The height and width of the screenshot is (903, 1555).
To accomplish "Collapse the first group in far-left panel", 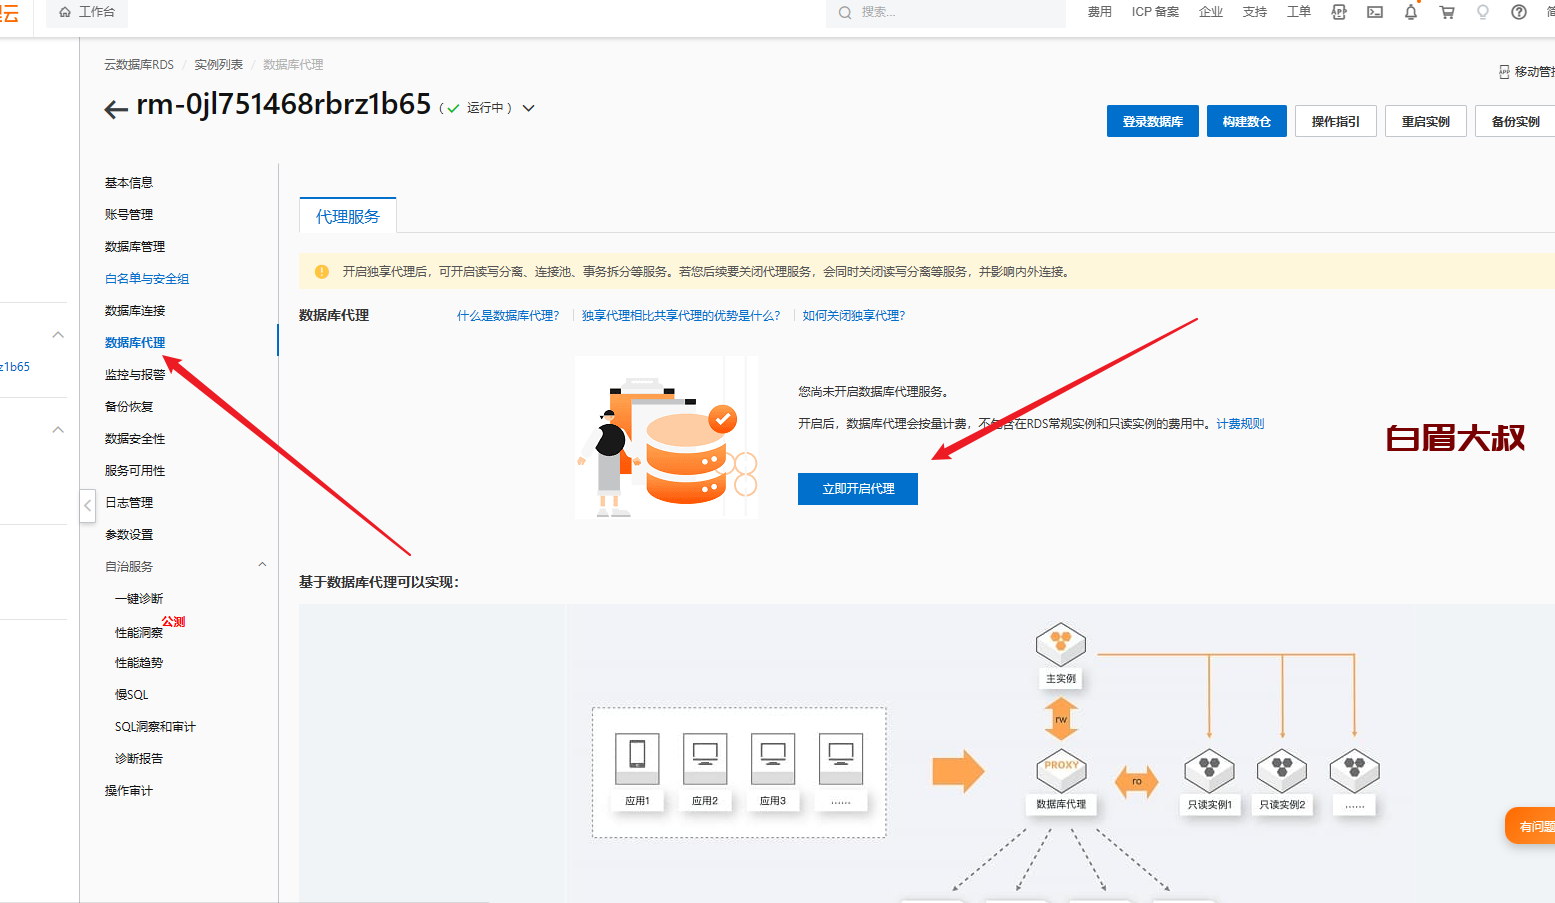I will pos(58,335).
